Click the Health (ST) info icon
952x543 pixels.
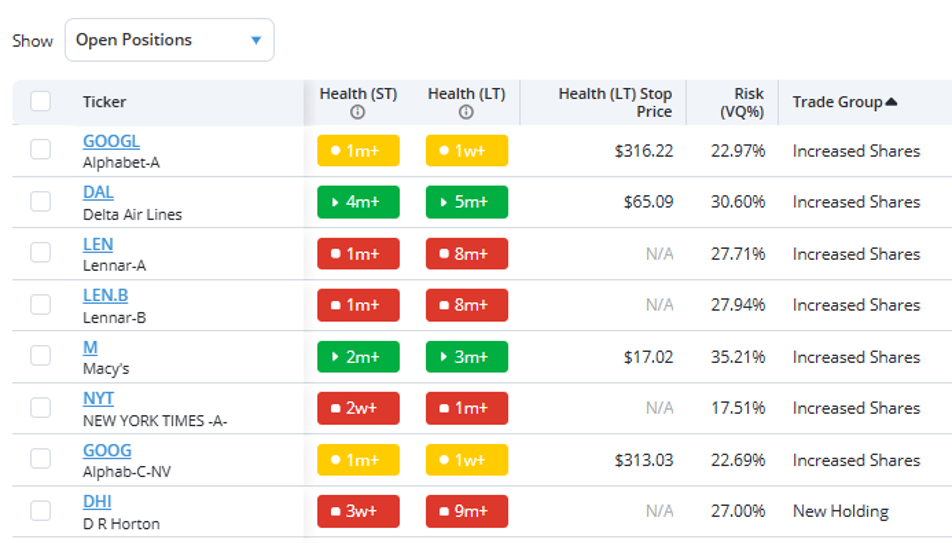point(358,112)
